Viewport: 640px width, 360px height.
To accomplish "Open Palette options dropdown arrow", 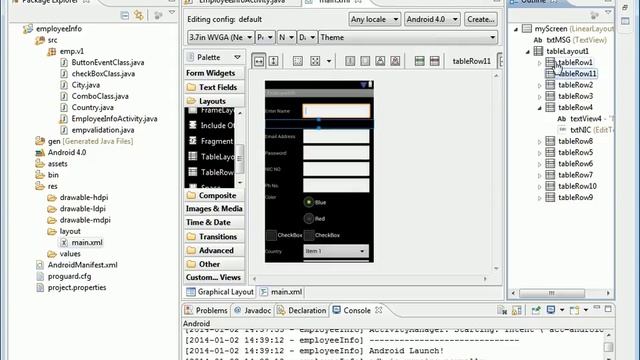I will point(237,58).
